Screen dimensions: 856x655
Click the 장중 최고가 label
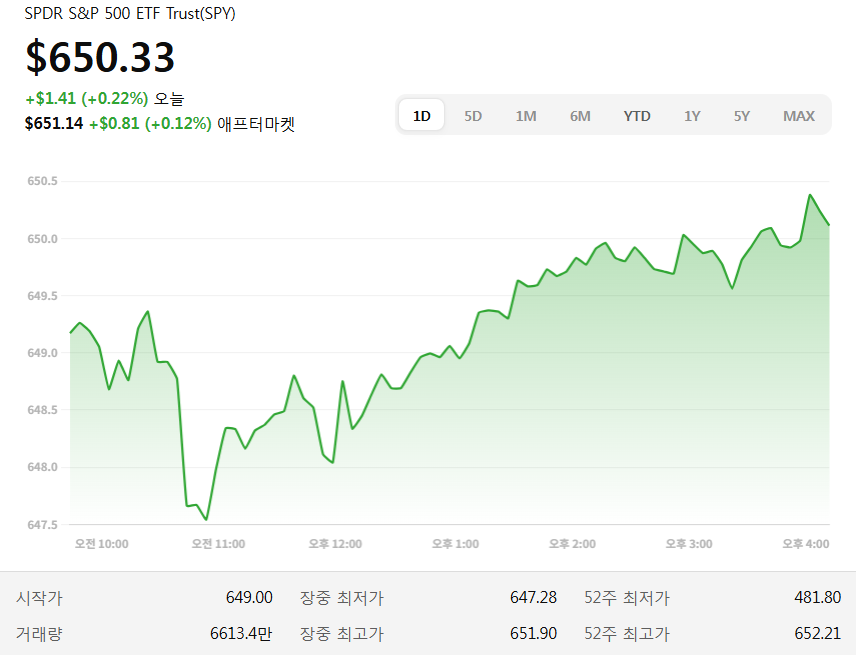click(342, 634)
